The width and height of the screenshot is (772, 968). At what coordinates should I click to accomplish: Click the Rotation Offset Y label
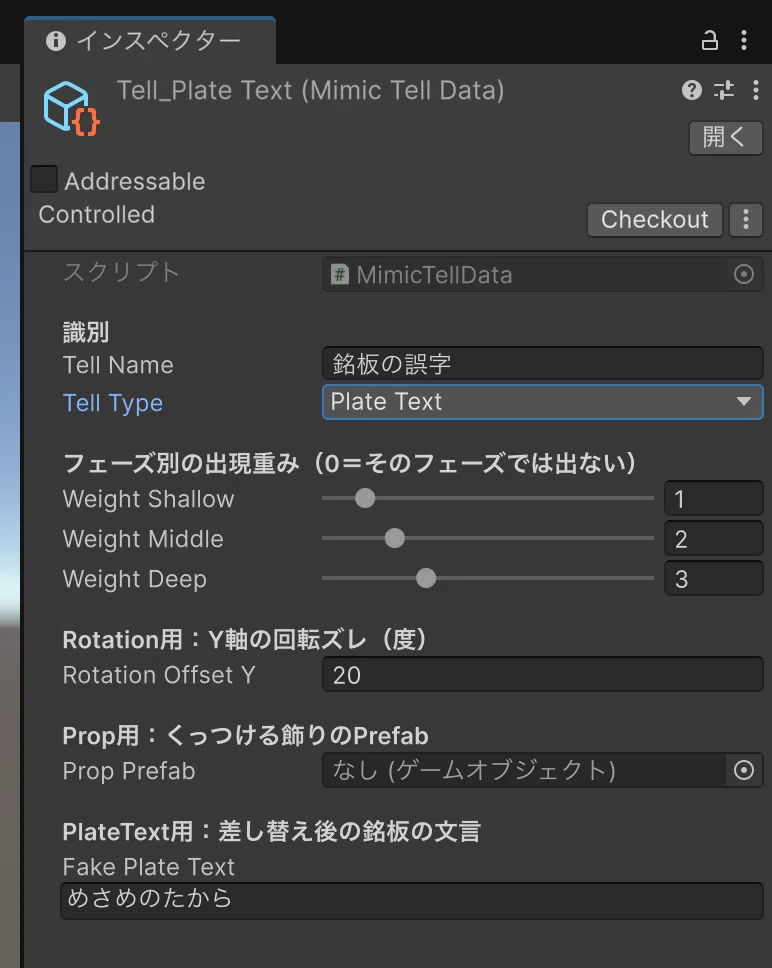159,675
